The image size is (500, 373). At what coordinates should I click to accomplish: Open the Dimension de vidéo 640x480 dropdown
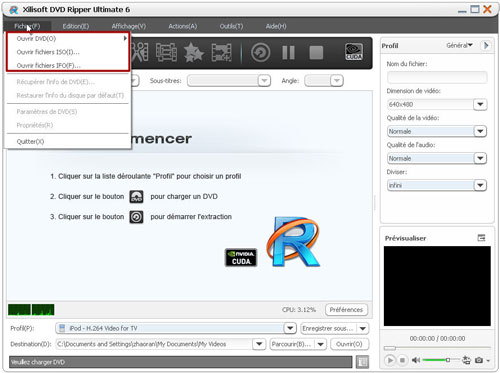[x=480, y=104]
